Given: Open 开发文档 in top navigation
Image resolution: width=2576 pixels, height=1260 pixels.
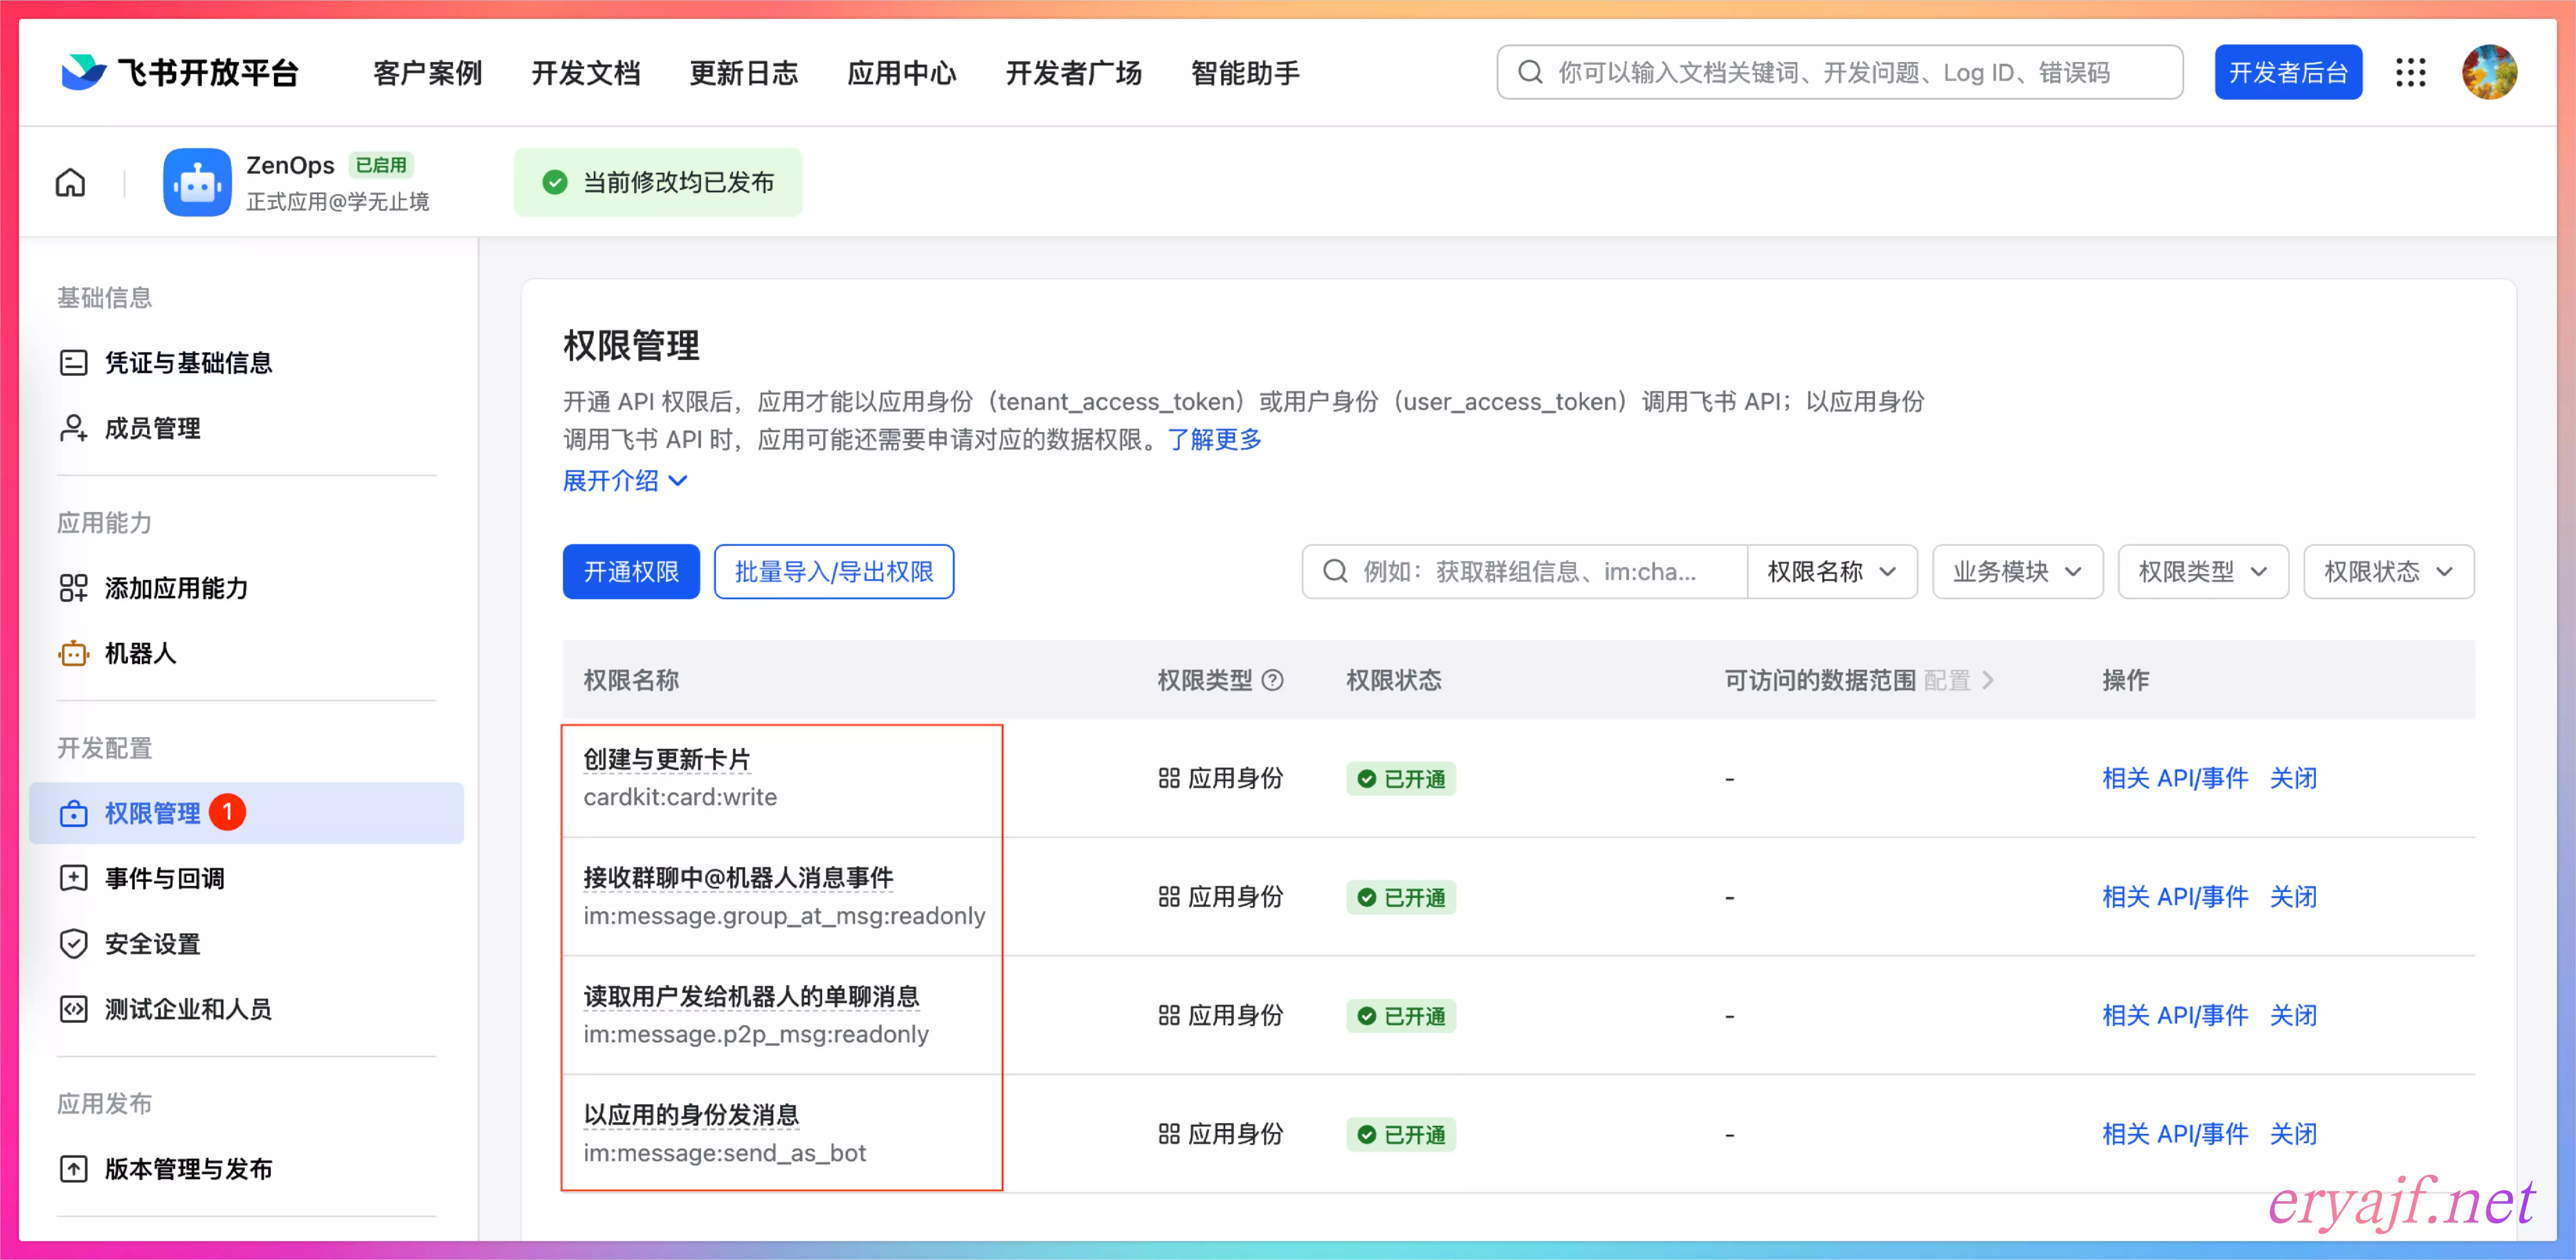Looking at the screenshot, I should coord(585,73).
